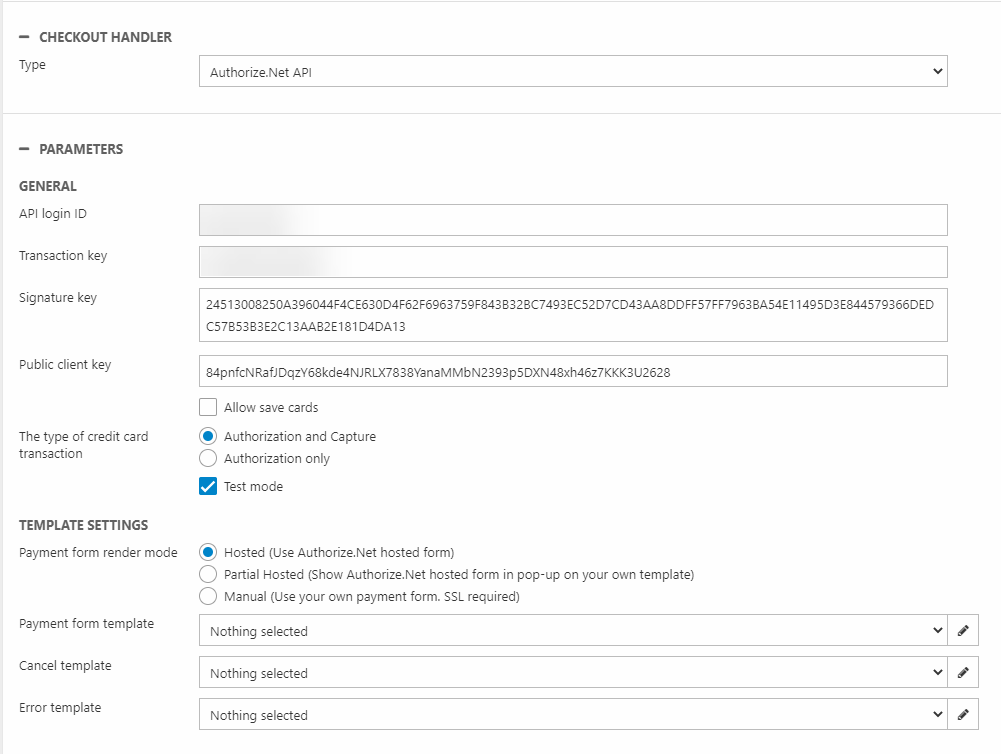This screenshot has height=754, width=1001.
Task: Collapse the Parameters section
Action: pos(24,149)
